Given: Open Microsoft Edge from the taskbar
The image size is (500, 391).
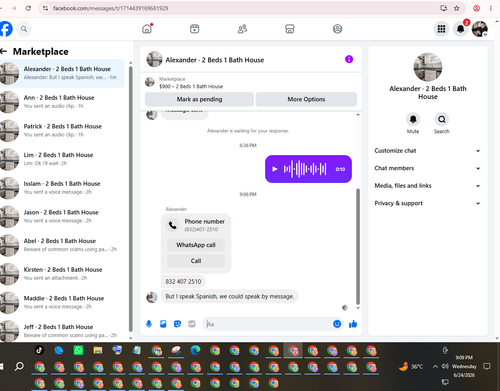Looking at the screenshot, I should 195,350.
